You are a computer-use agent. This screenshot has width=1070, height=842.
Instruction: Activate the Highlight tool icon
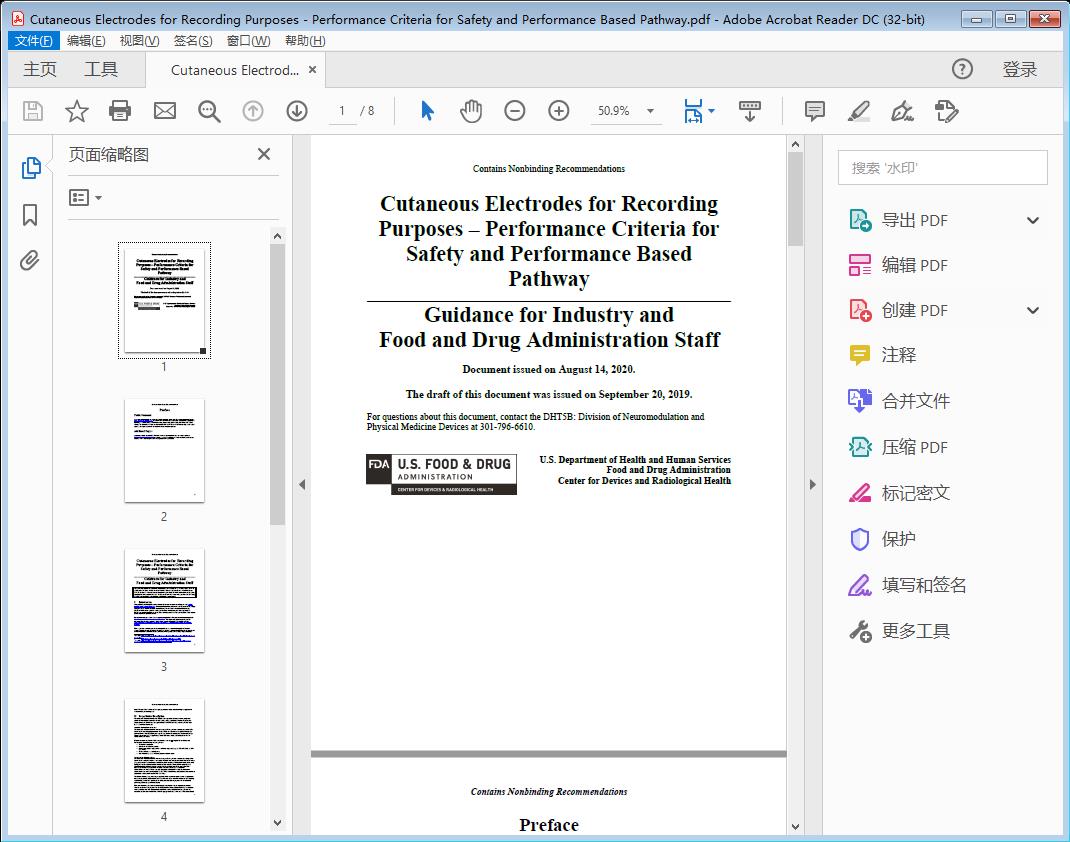tap(858, 111)
